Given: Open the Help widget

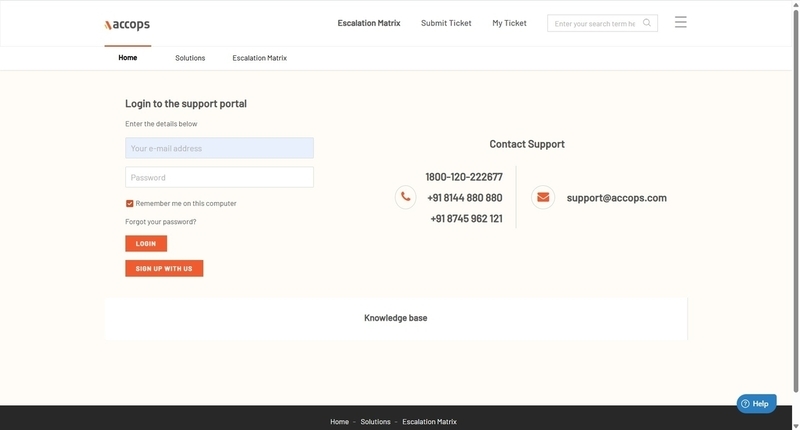Looking at the screenshot, I should pyautogui.click(x=756, y=403).
